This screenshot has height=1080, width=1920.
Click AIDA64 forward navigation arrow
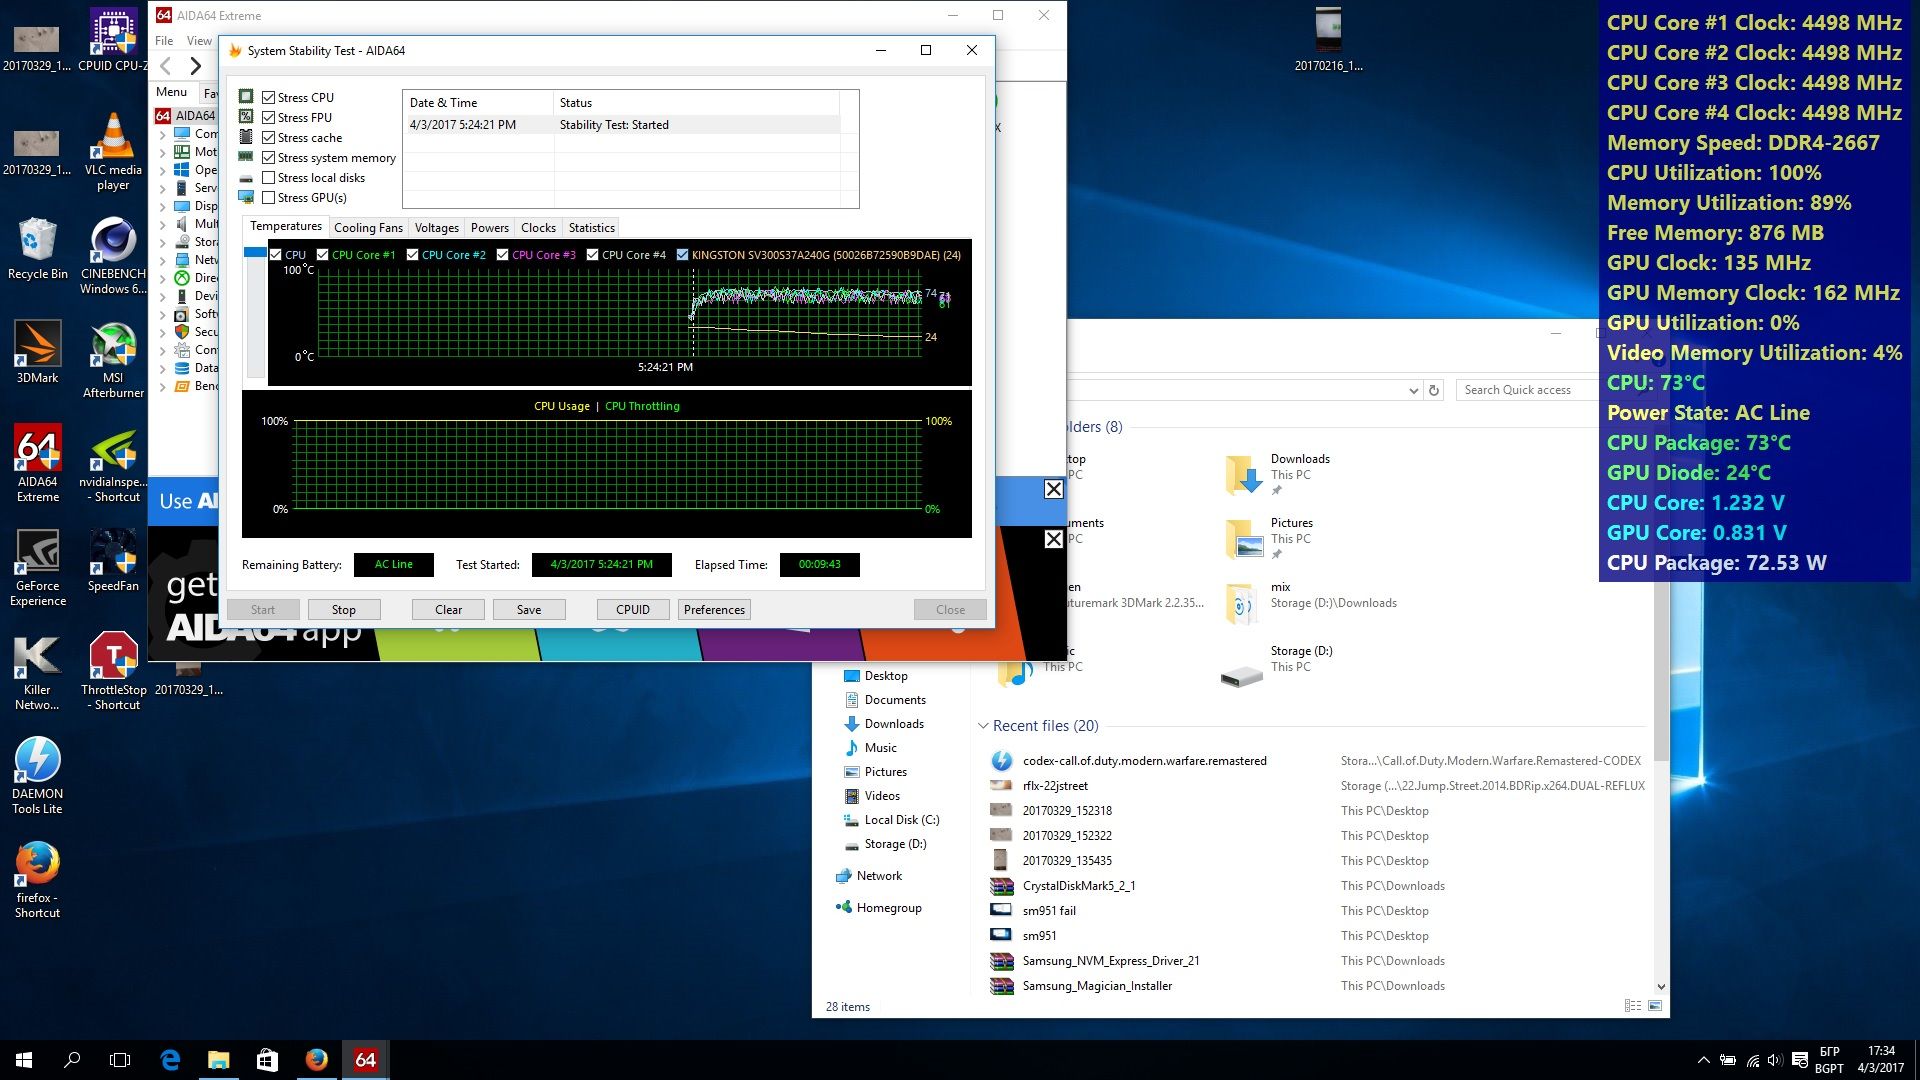196,66
